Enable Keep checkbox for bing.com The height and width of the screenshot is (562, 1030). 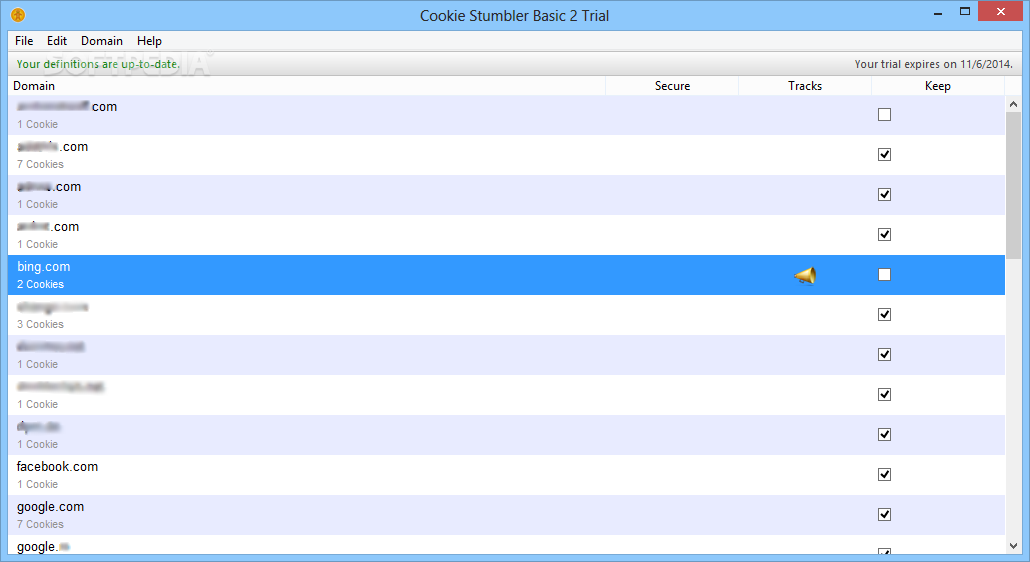[x=884, y=274]
